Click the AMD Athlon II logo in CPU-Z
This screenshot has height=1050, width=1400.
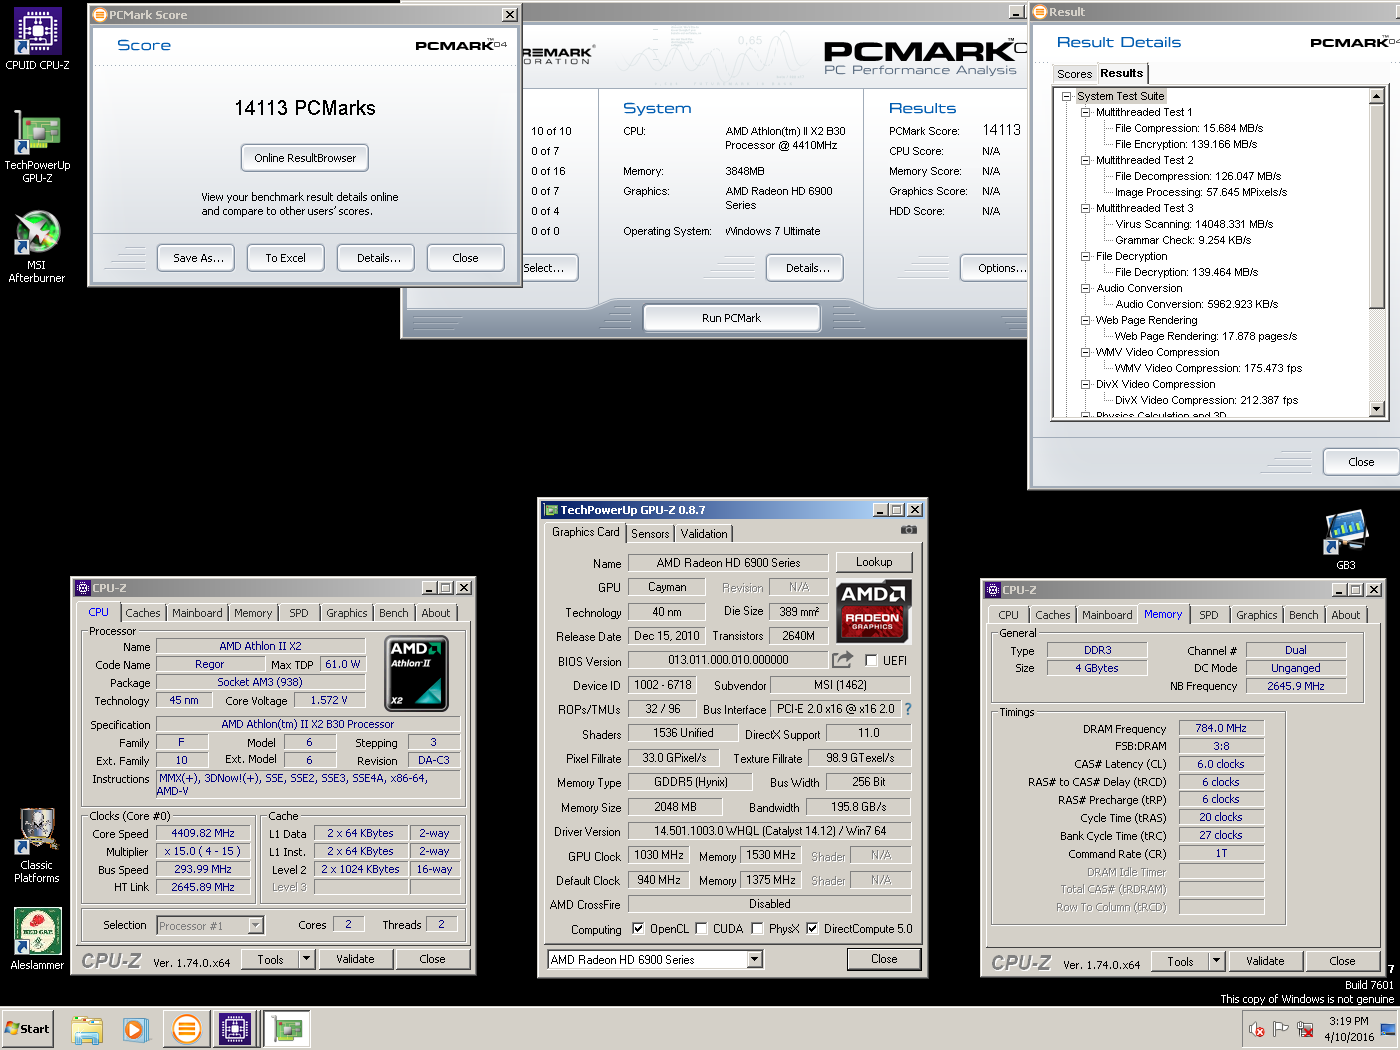pos(416,674)
